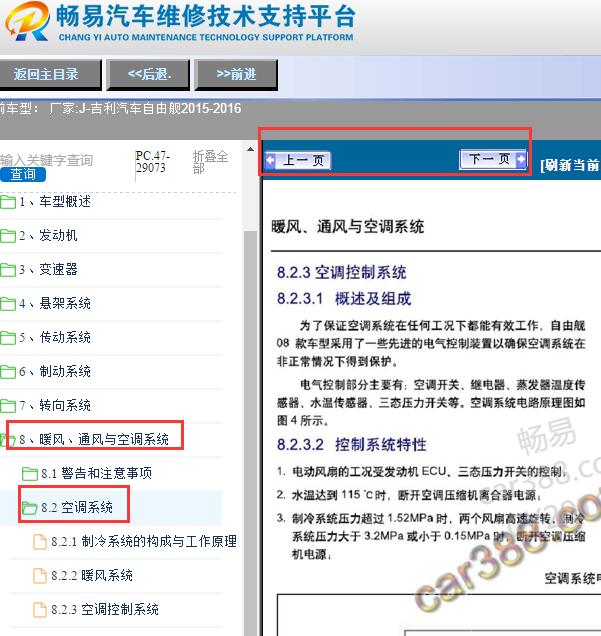Open folder icon for 1、车型概述
Viewport: 601px width, 636px height.
[x=8, y=202]
